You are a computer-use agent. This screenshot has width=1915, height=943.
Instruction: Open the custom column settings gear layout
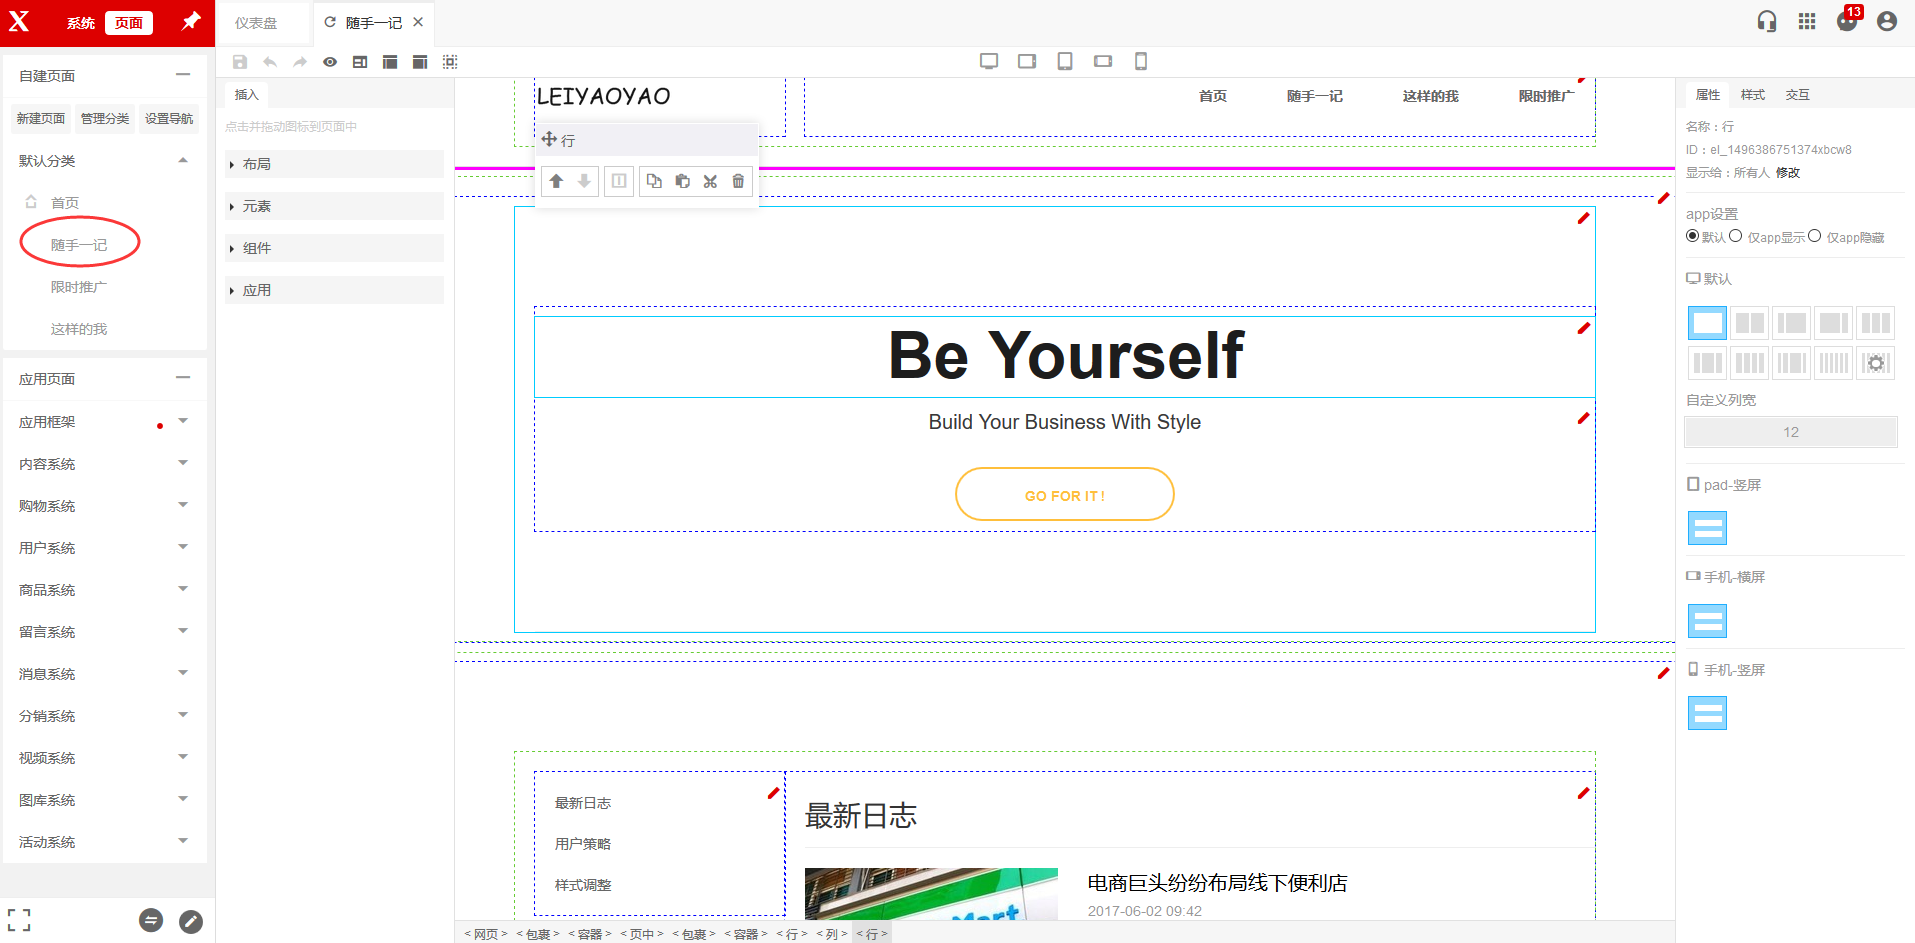click(1876, 363)
